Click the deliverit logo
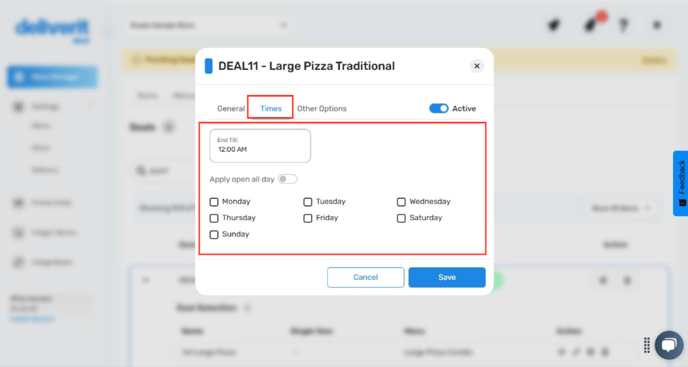688x367 pixels. 52,30
